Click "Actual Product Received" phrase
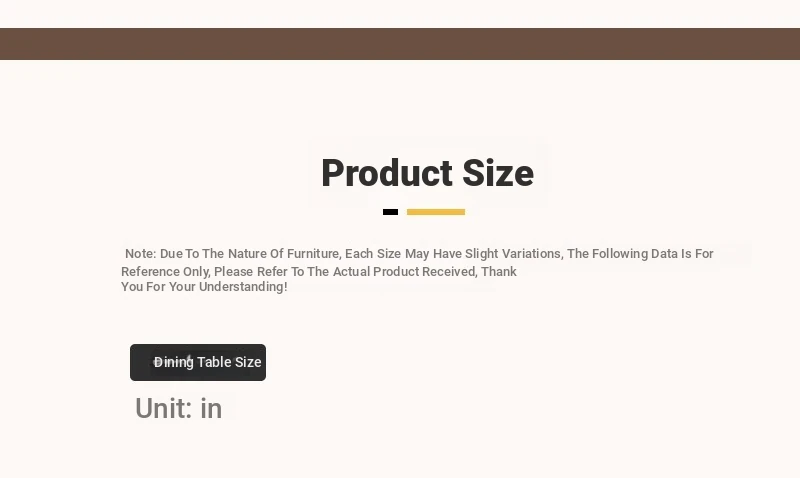The height and width of the screenshot is (478, 800). [x=405, y=271]
